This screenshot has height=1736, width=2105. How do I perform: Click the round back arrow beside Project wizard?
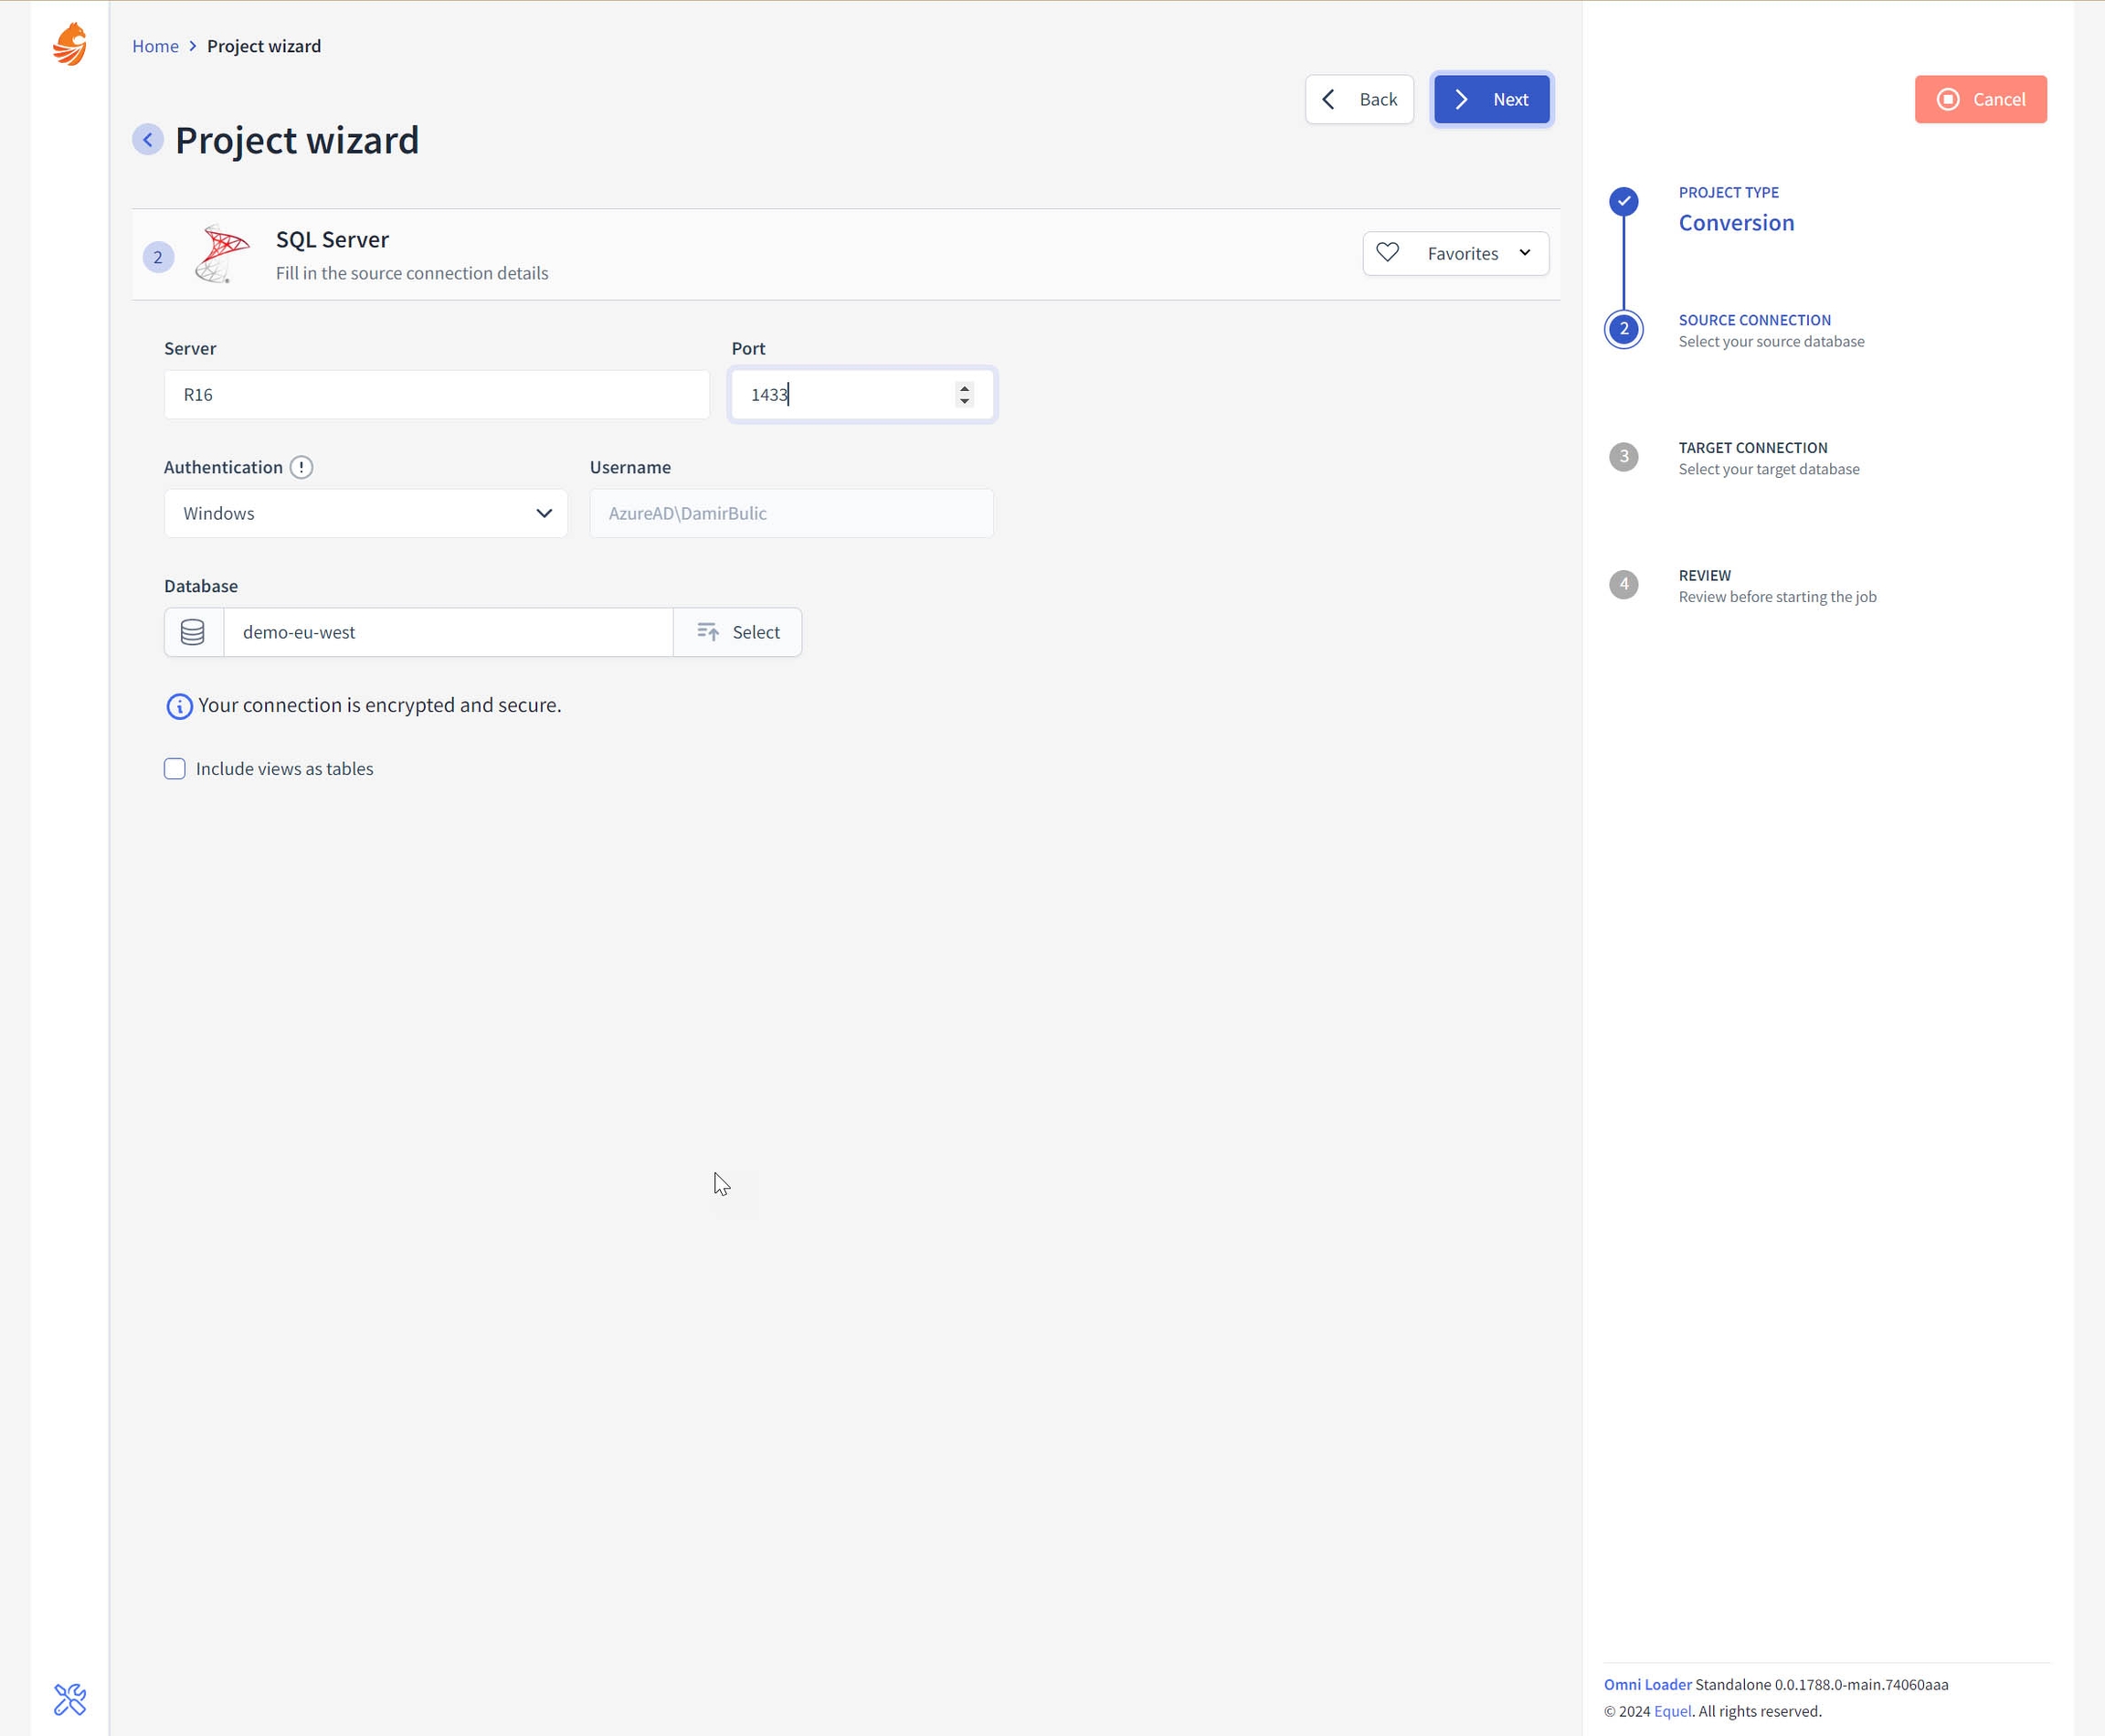pos(148,140)
